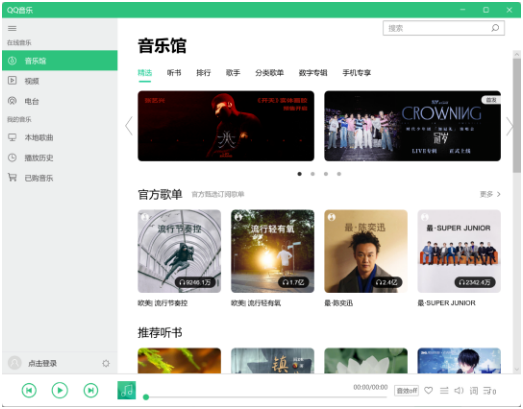Collapse sidebar with the hamburger menu icon
The width and height of the screenshot is (523, 409).
(x=12, y=28)
